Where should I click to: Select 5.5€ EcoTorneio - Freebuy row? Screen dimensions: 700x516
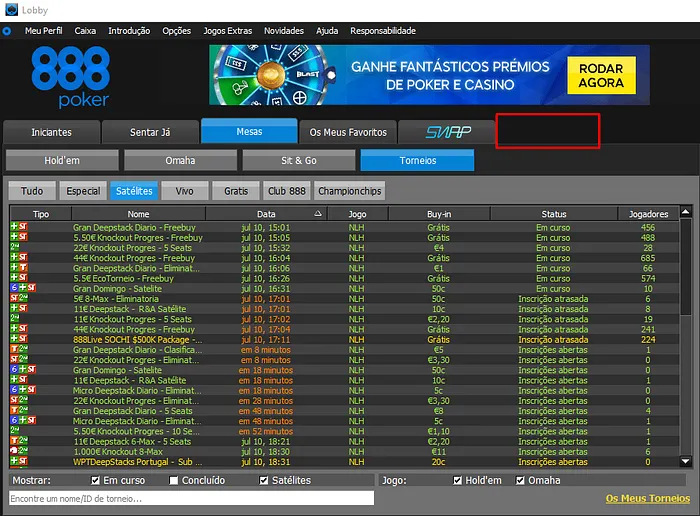344,278
